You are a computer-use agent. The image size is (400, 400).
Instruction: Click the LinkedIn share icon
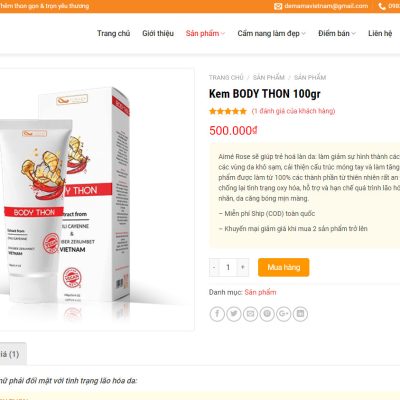300,314
